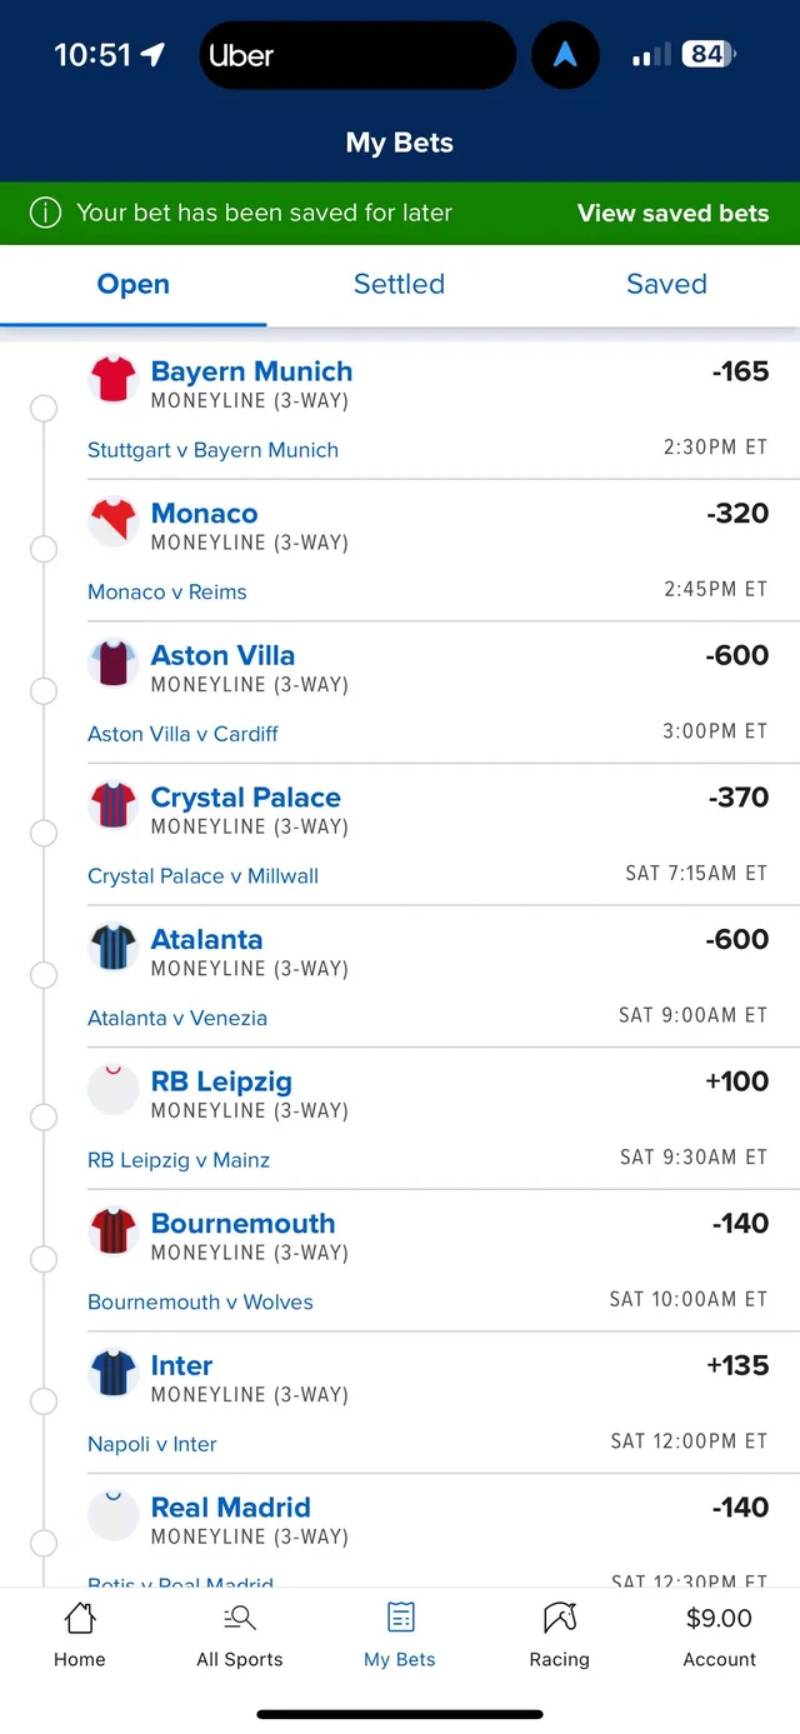Tap the Monaco red-white jersey icon
The width and height of the screenshot is (800, 1734).
[x=113, y=522]
